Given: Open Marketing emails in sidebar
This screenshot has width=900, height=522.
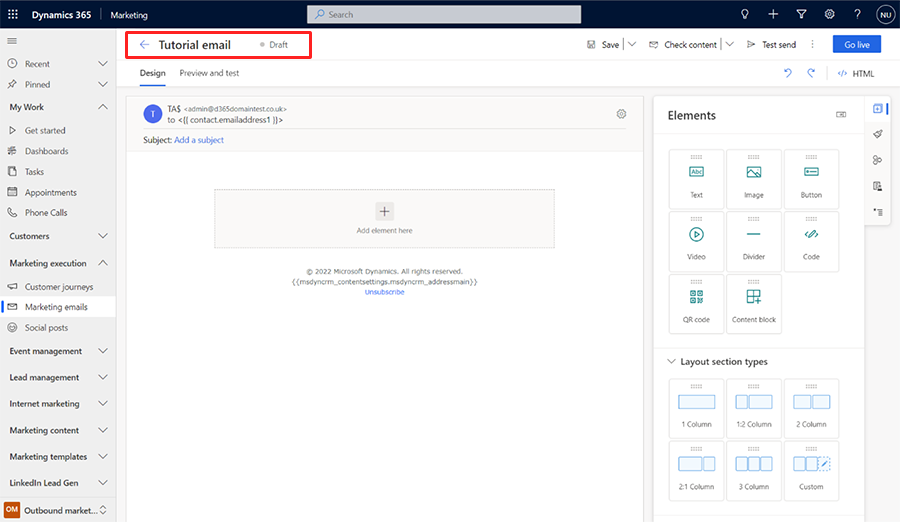Looking at the screenshot, I should pos(57,307).
